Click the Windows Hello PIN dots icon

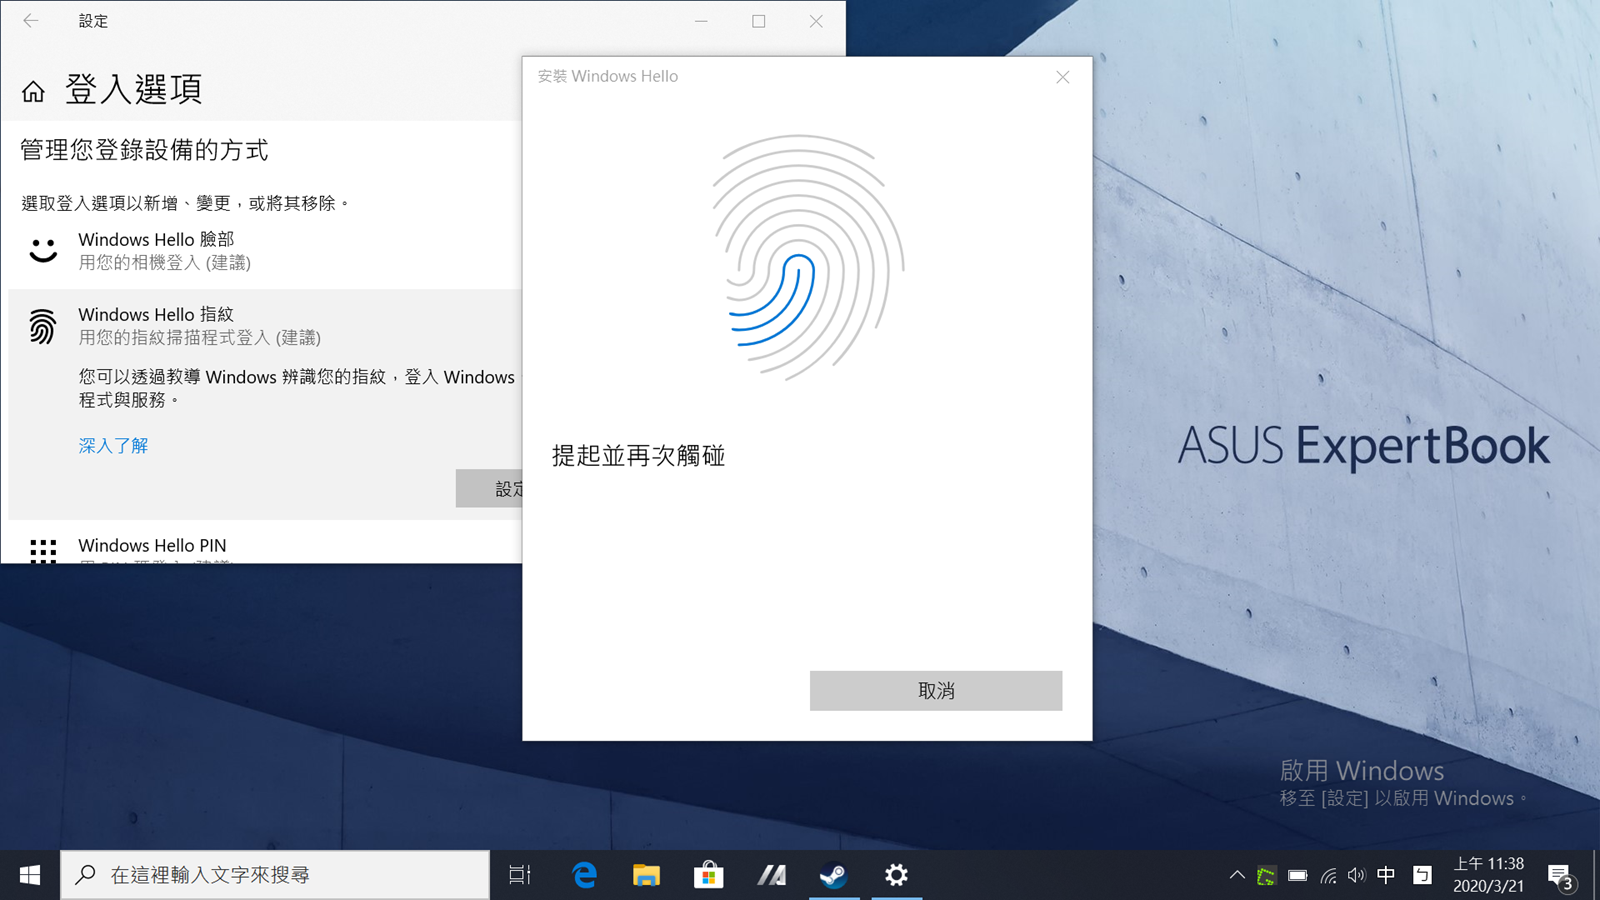pos(41,553)
